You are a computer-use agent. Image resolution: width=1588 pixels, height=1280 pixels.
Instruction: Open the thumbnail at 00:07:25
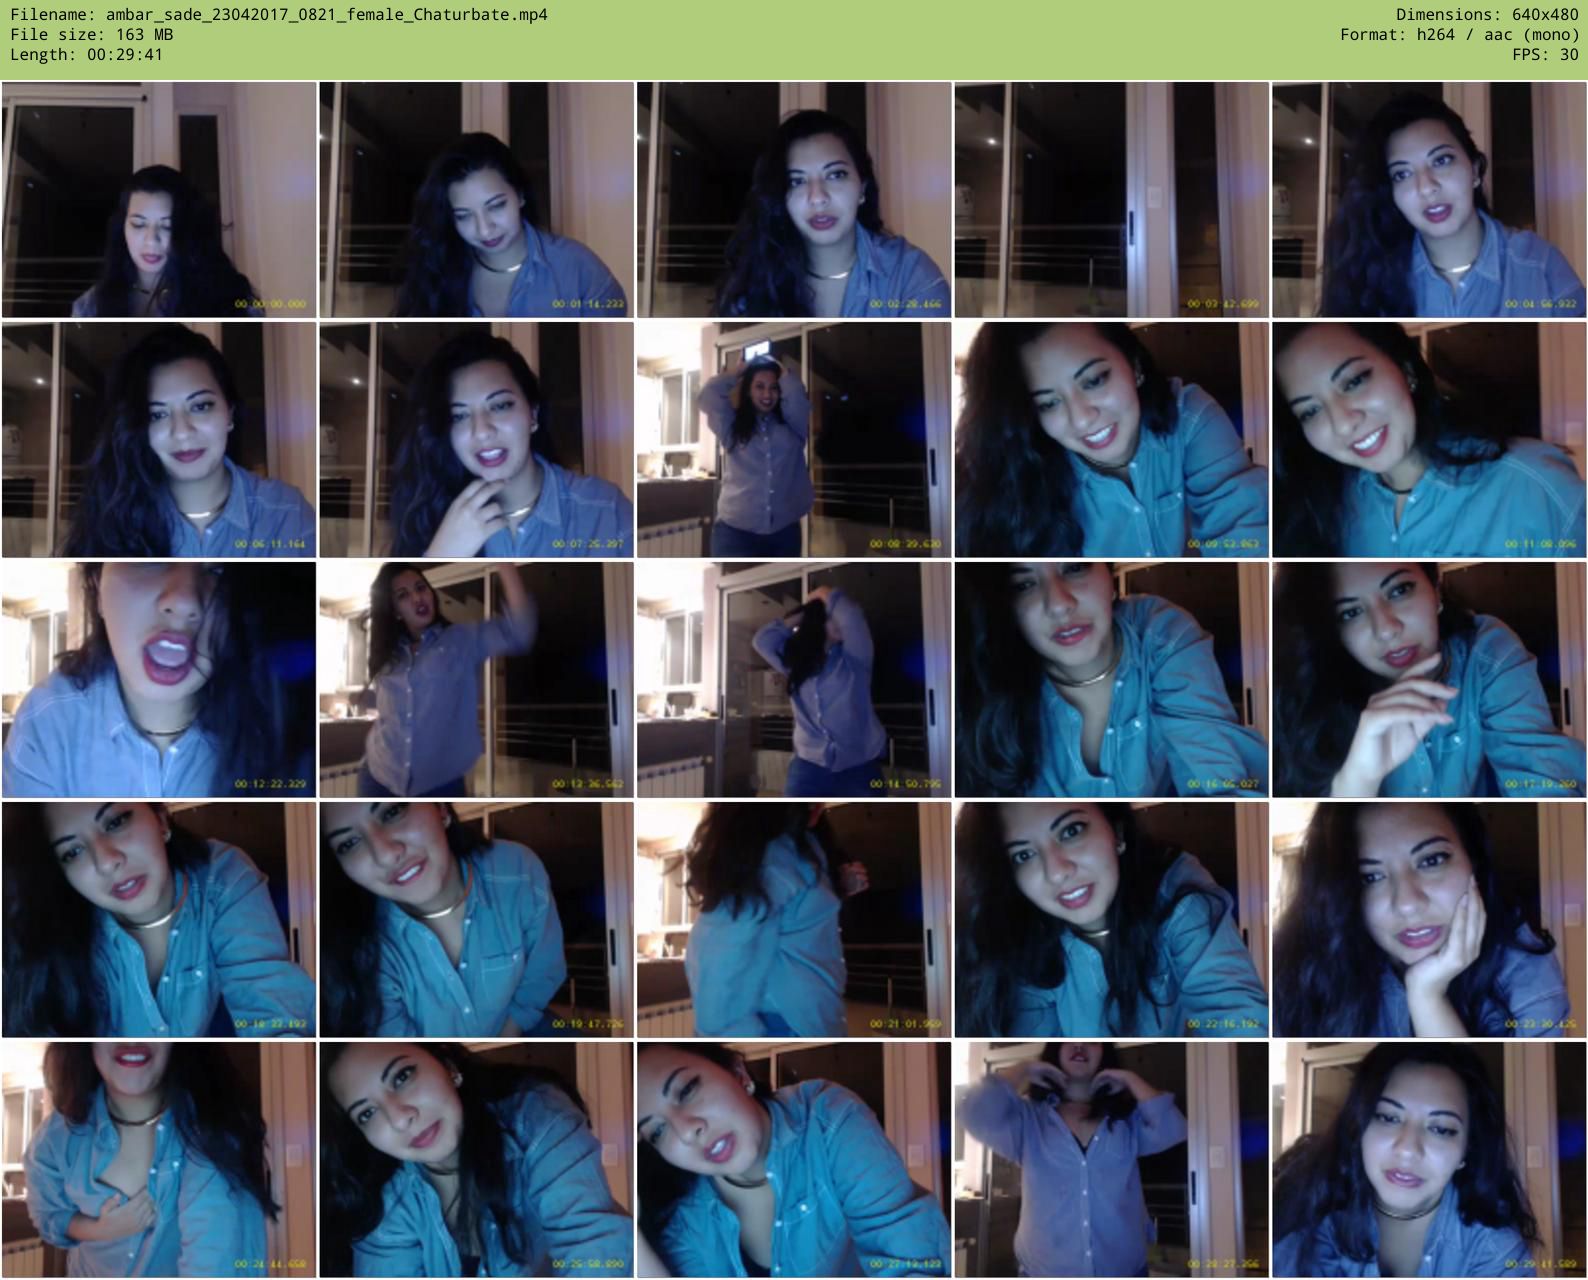(x=476, y=440)
